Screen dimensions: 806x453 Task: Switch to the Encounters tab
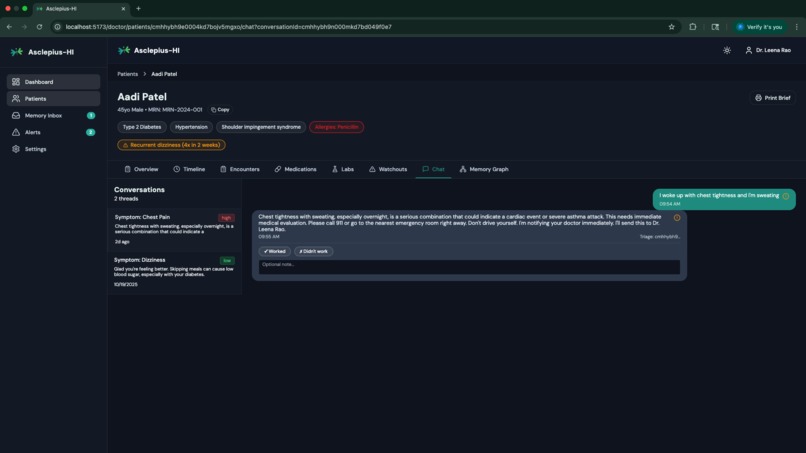tap(240, 169)
